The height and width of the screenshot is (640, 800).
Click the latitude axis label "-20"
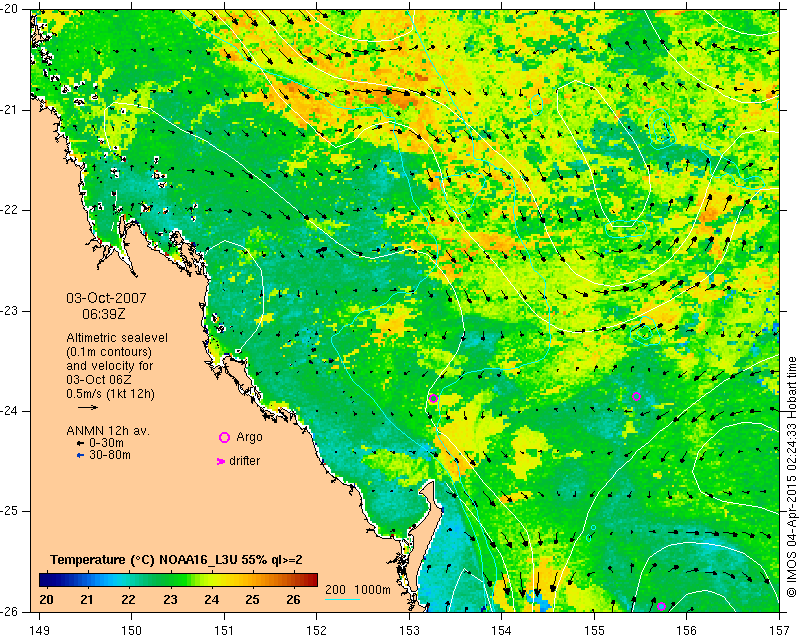point(10,9)
